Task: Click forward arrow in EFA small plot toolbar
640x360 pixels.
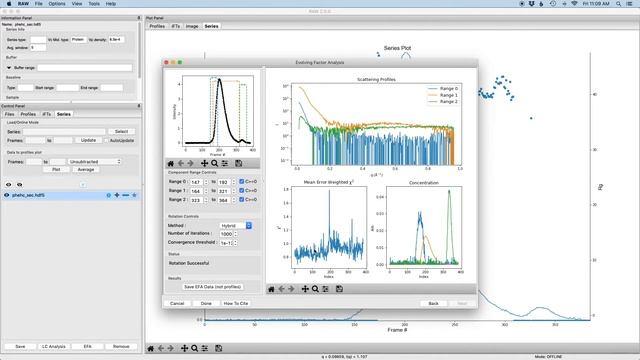Action: [x=191, y=163]
